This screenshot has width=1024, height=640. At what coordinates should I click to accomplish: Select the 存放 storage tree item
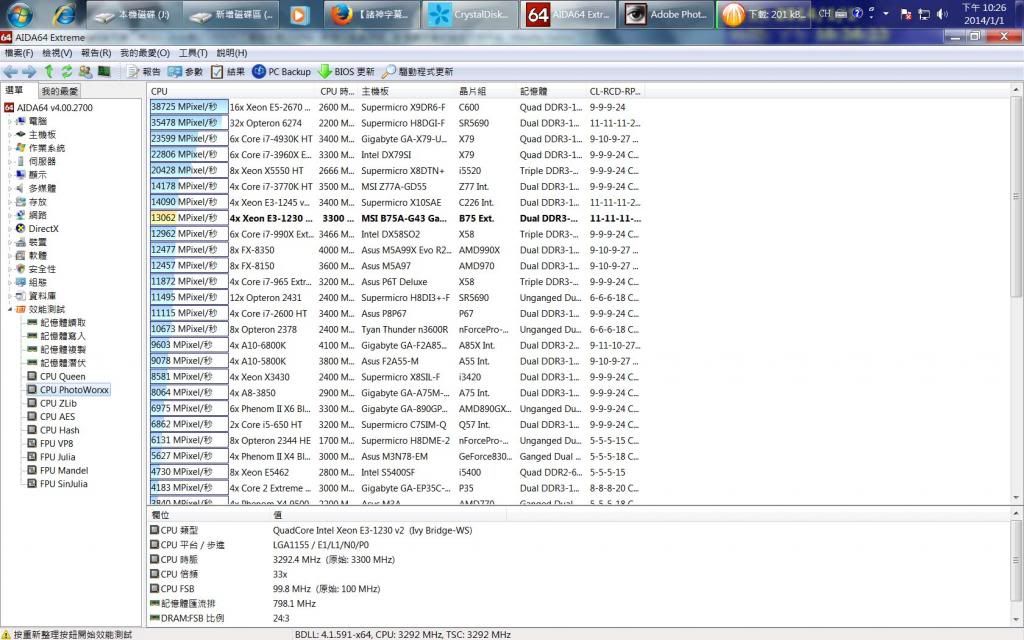point(31,202)
